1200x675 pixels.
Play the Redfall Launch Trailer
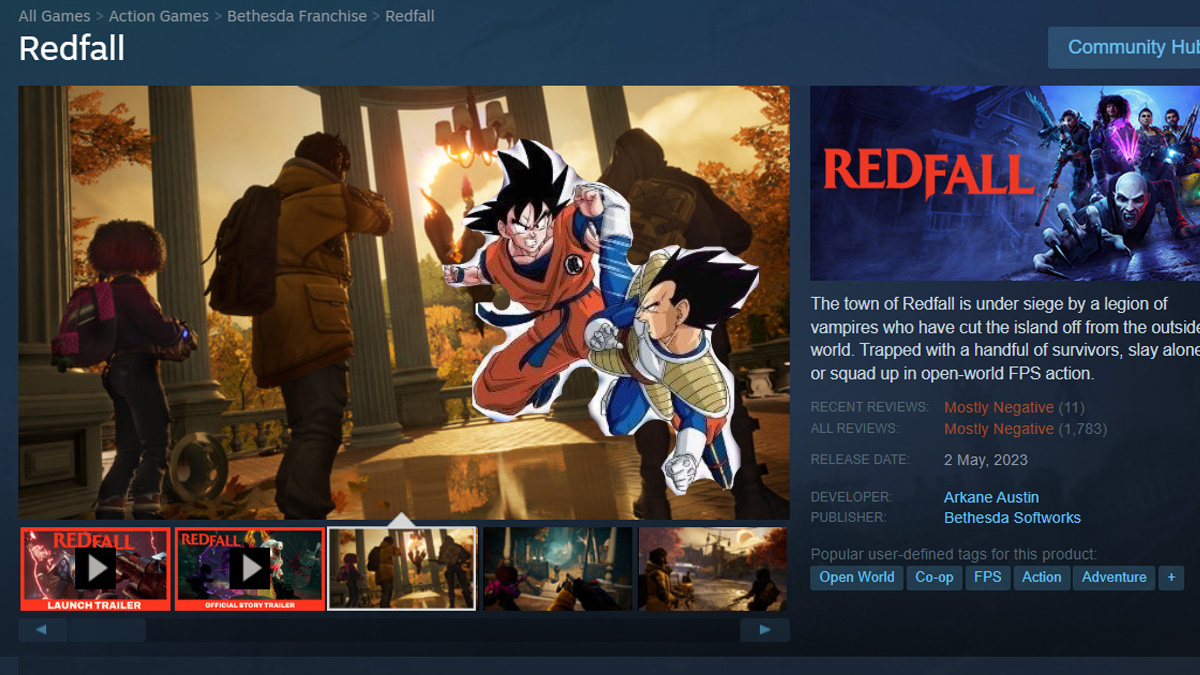94,569
